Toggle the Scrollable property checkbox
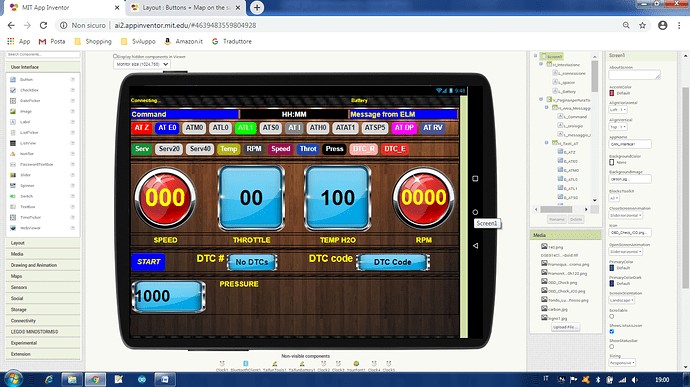Image resolution: width=690 pixels, height=387 pixels. pos(612,317)
